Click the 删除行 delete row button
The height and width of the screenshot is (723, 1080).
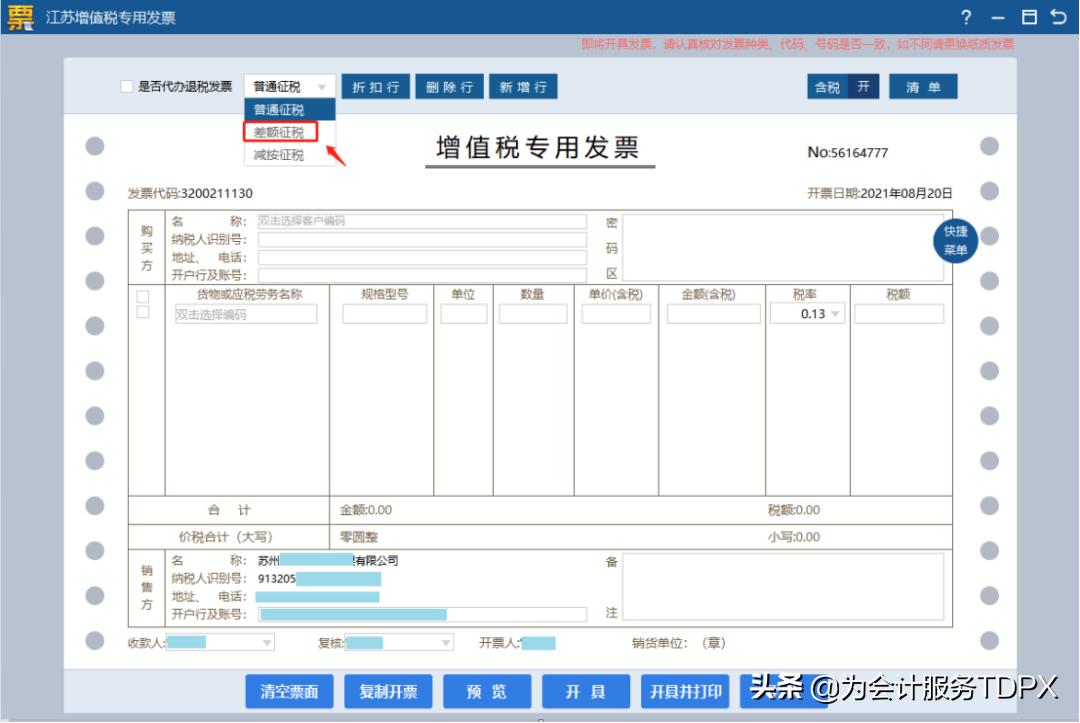(x=449, y=86)
